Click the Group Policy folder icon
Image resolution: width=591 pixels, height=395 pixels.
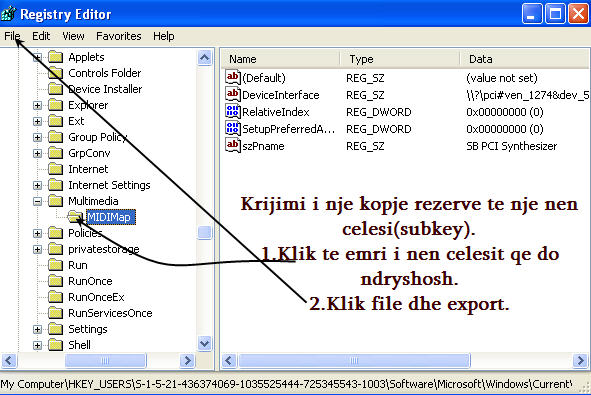point(55,137)
